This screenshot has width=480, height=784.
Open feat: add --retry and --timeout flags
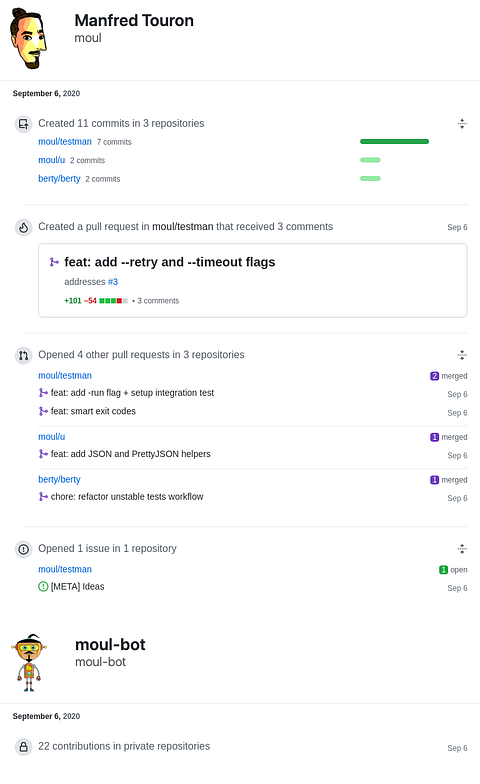[x=170, y=262]
